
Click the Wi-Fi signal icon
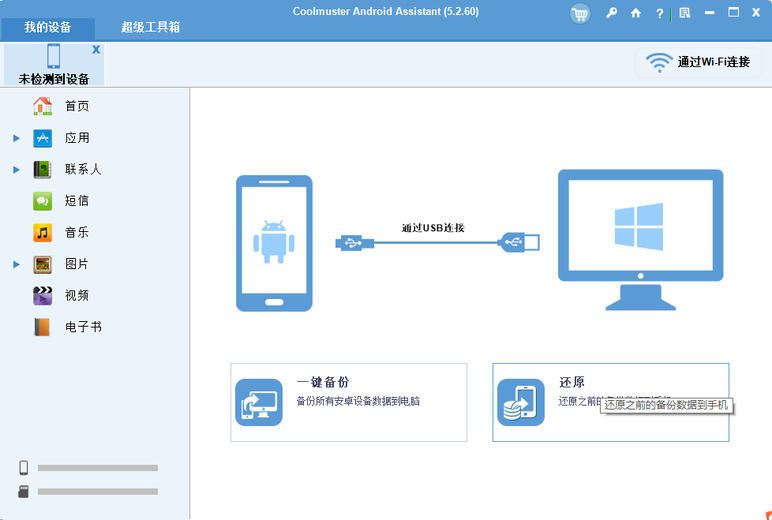(659, 63)
